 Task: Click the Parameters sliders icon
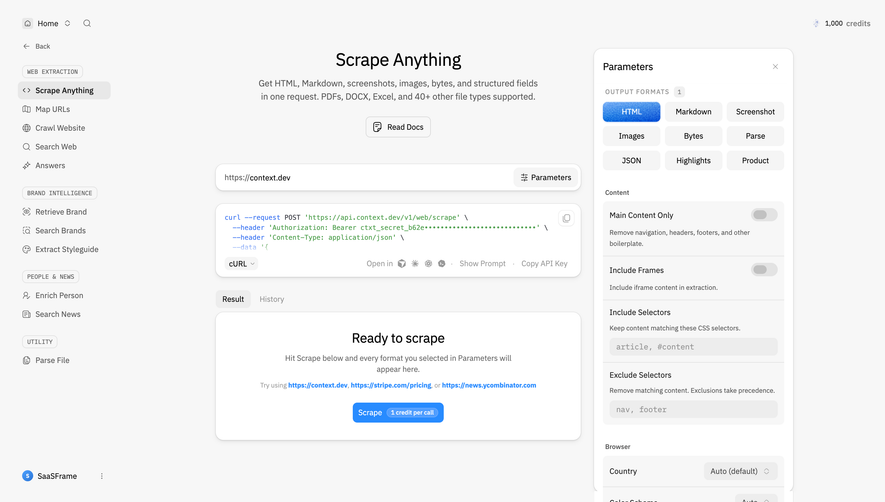tap(524, 177)
